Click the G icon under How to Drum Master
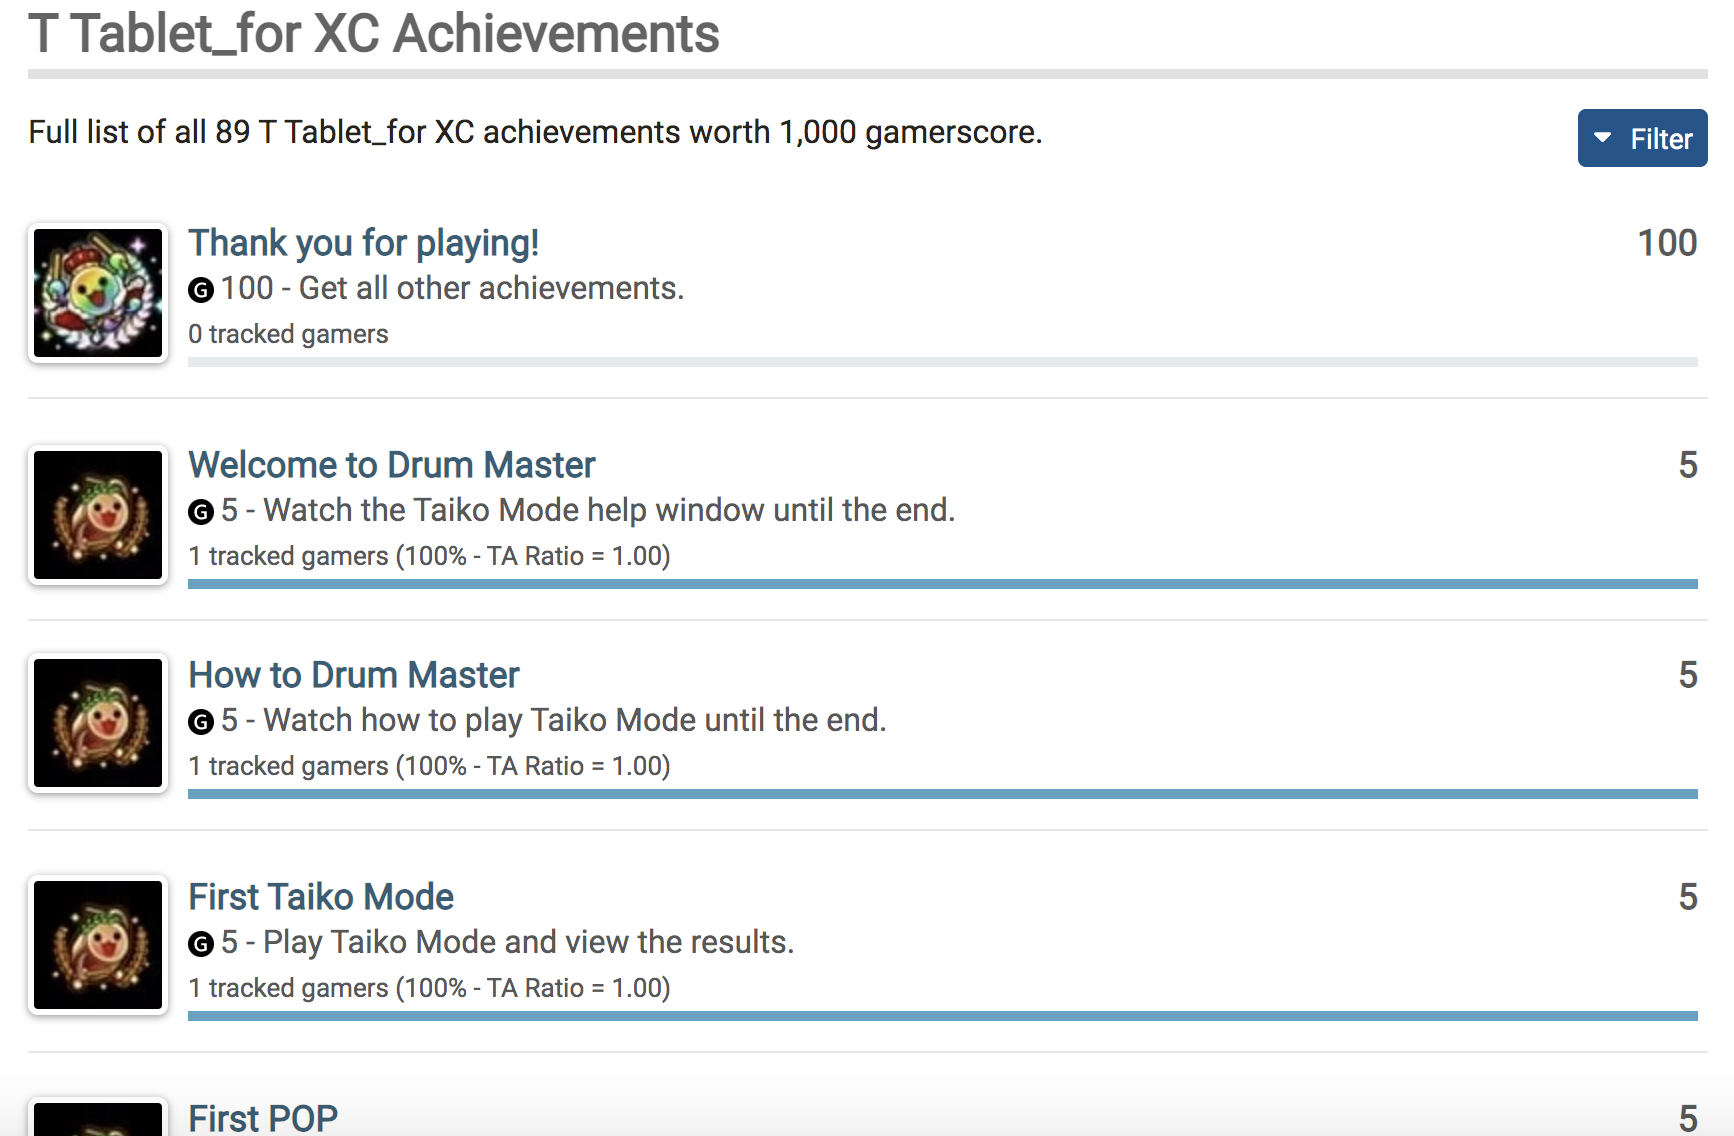Screen dimensions: 1734x1136 coord(200,721)
